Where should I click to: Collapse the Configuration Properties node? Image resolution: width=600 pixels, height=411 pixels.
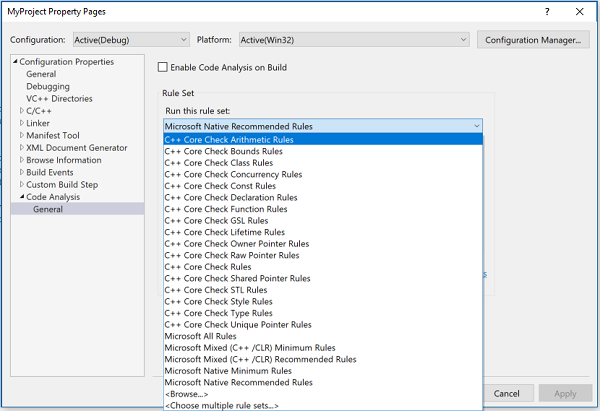pyautogui.click(x=14, y=62)
